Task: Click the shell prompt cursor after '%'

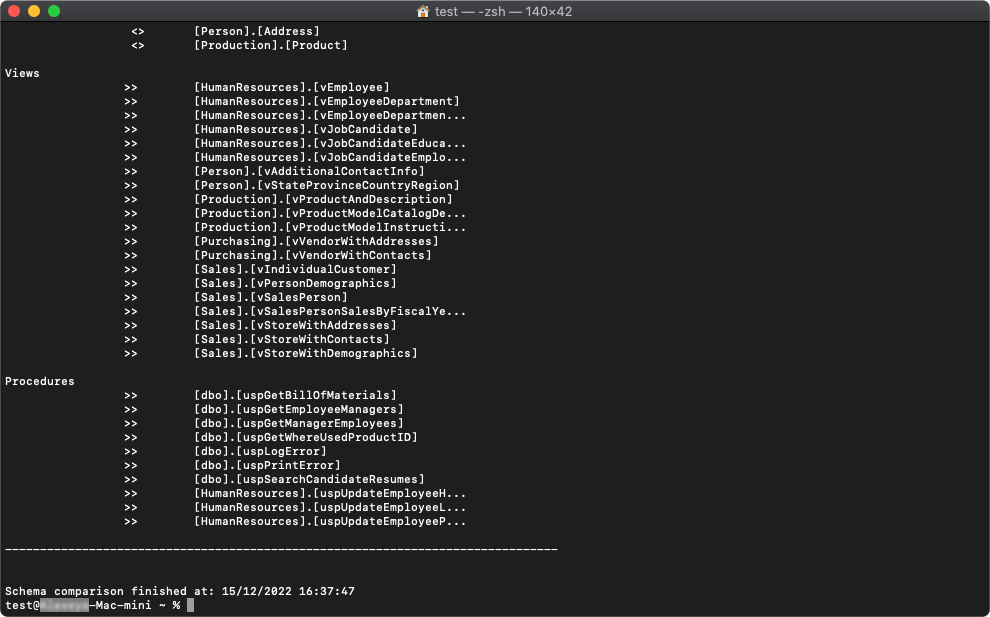Action: coord(190,605)
